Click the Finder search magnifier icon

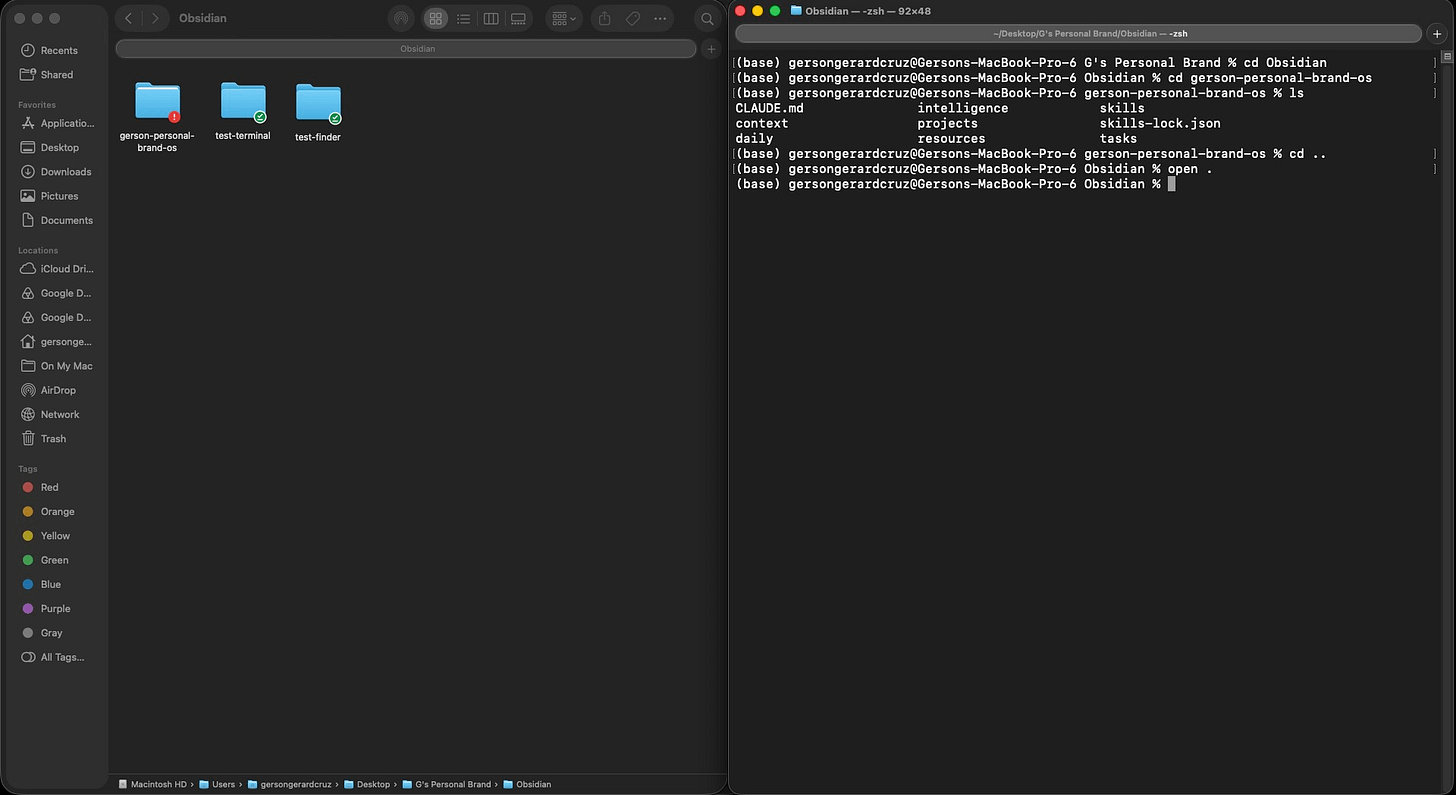click(707, 18)
